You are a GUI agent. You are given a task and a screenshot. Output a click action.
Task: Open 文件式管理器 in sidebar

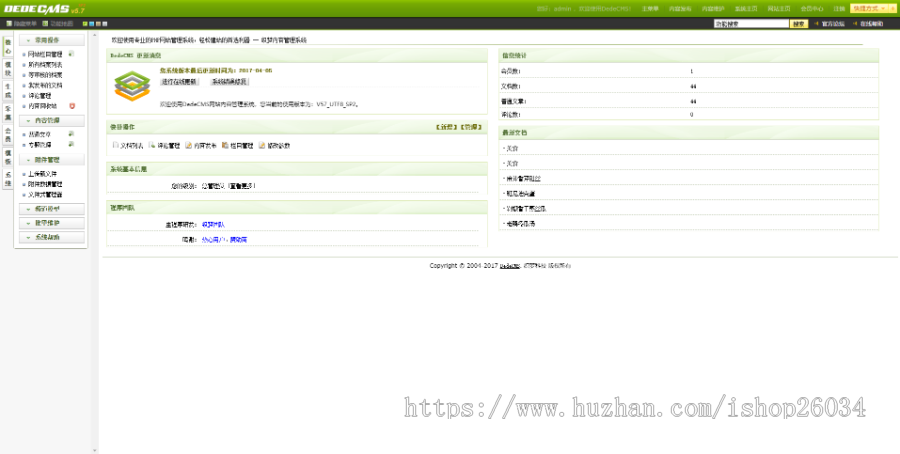(45, 195)
